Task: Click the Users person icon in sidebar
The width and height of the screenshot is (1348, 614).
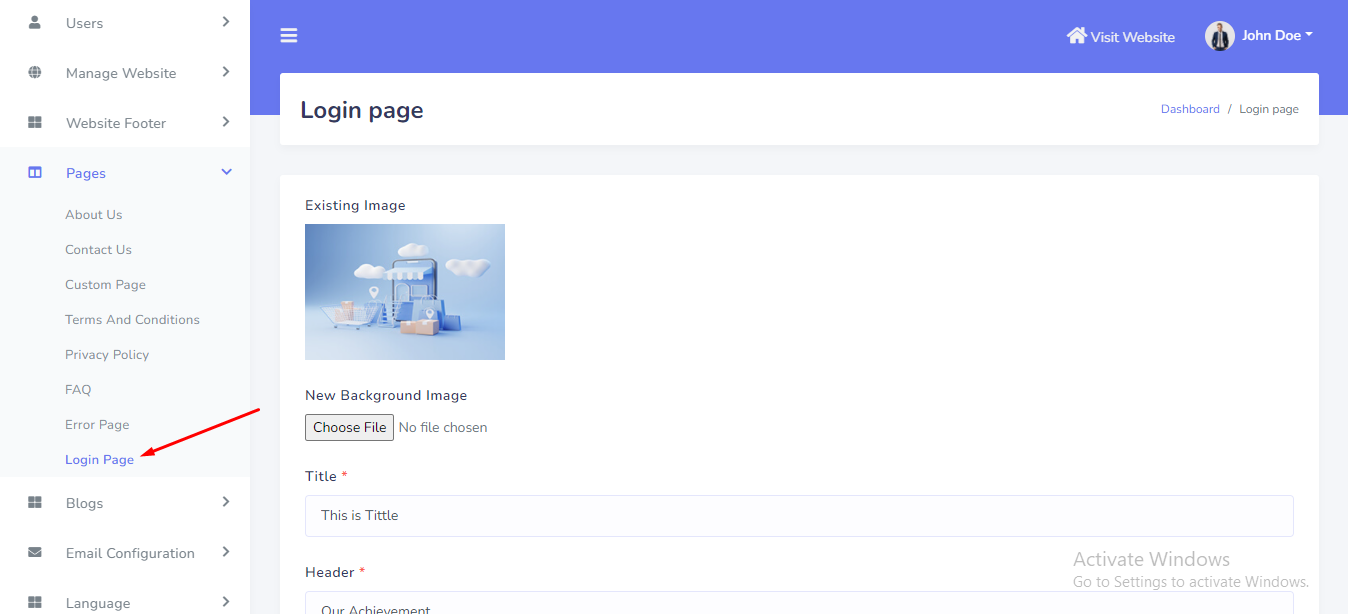Action: pos(35,22)
